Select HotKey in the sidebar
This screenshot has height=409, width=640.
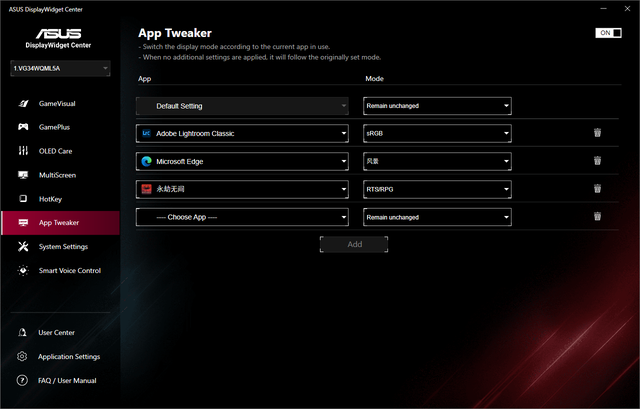(60, 199)
